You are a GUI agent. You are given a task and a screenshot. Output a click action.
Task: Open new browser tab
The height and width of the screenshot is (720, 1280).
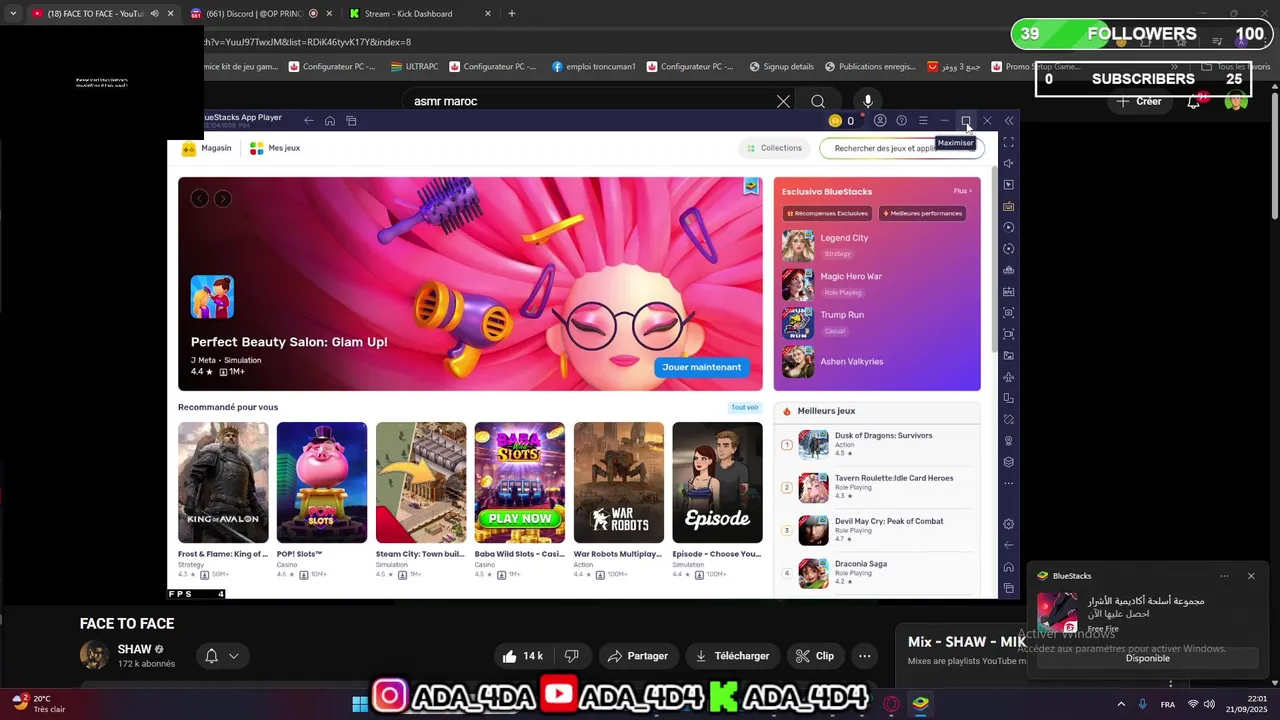pyautogui.click(x=512, y=14)
